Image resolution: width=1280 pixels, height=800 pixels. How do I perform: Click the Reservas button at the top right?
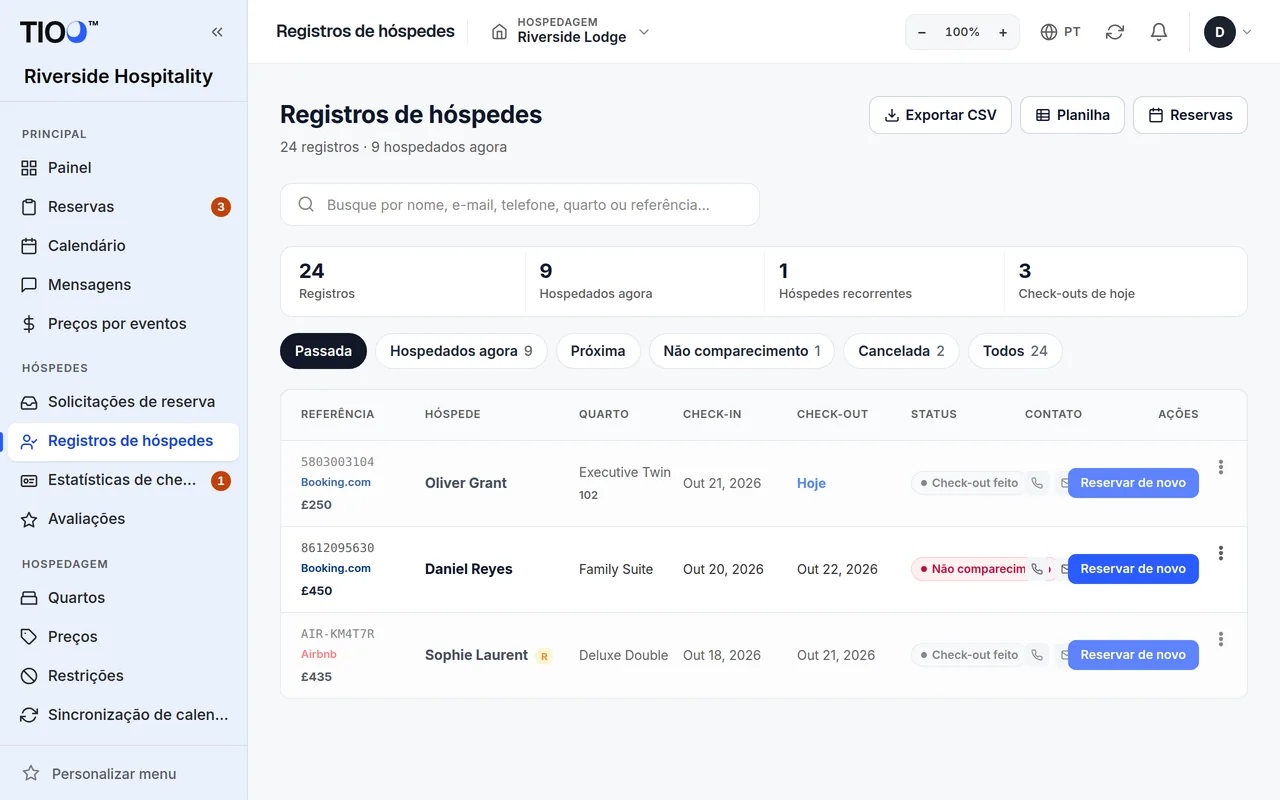tap(1190, 115)
